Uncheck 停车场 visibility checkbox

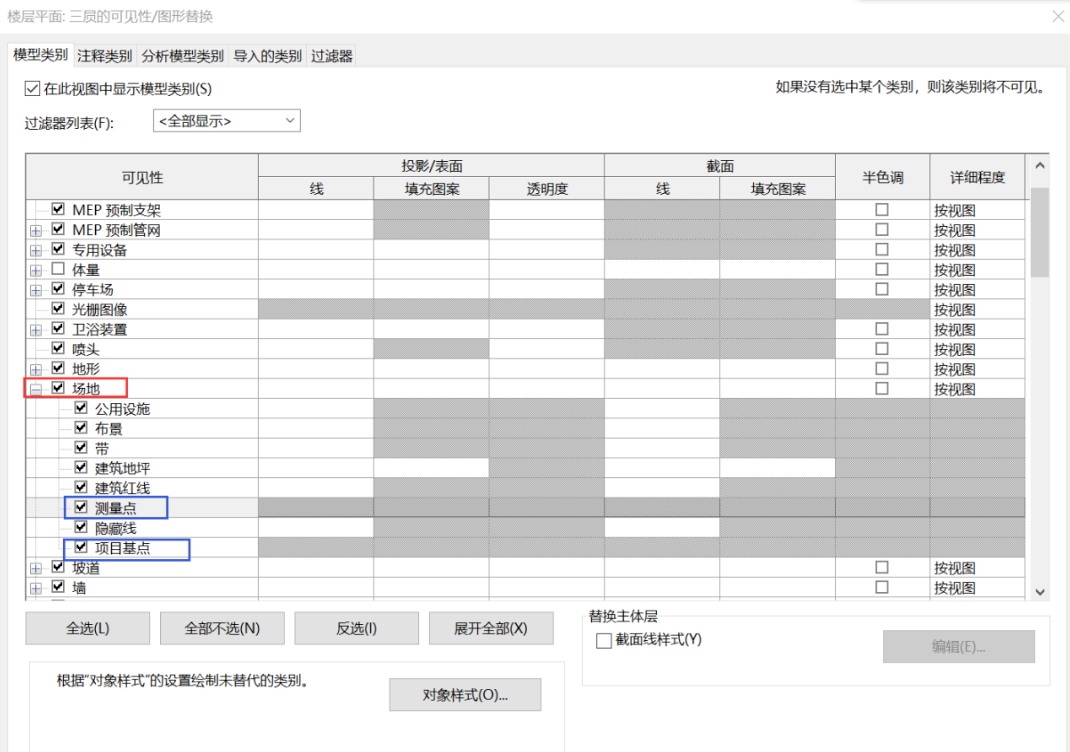coord(59,289)
